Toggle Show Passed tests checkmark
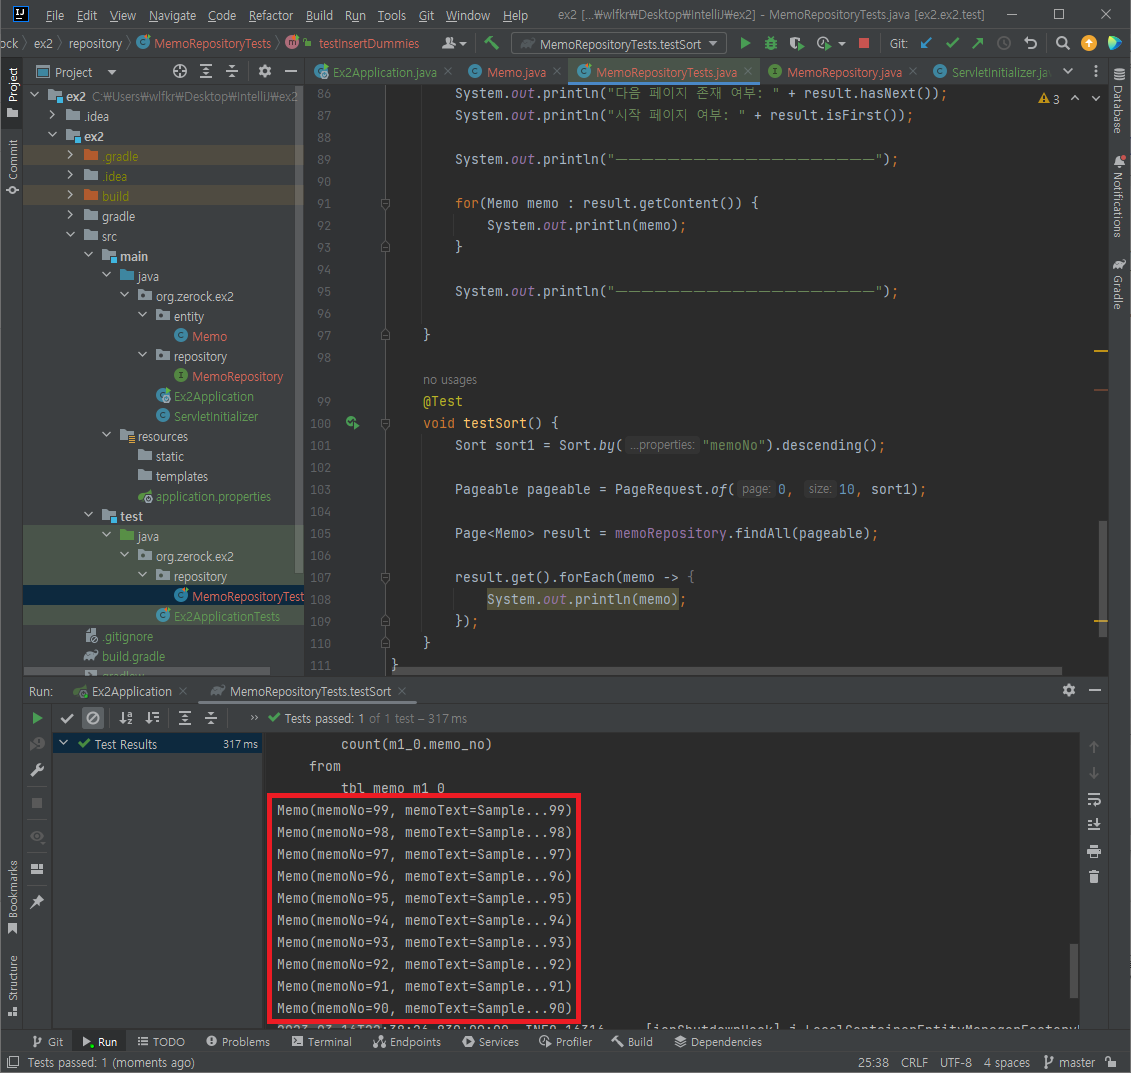The height and width of the screenshot is (1073, 1131). coord(67,717)
